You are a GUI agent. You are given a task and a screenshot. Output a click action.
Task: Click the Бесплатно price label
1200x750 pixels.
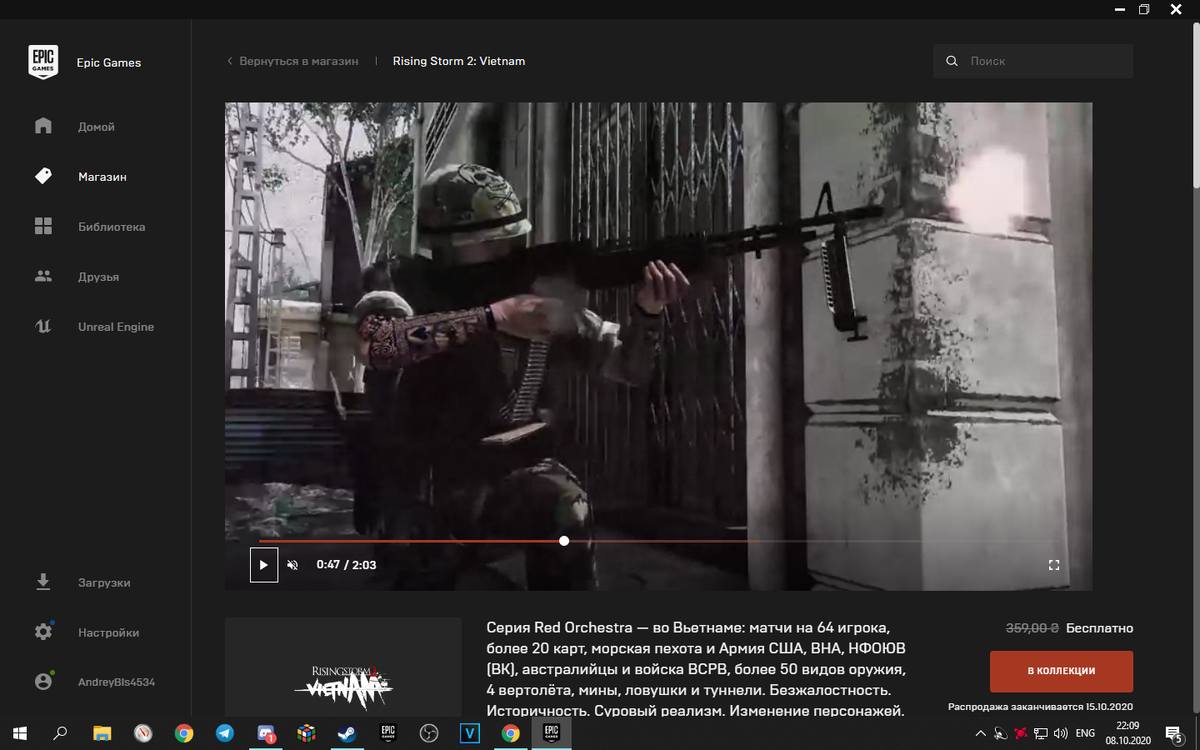pyautogui.click(x=1099, y=628)
